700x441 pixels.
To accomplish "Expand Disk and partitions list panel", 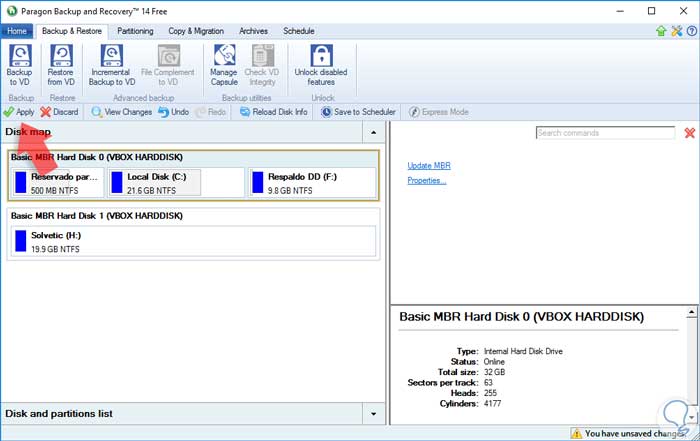I will 374,414.
